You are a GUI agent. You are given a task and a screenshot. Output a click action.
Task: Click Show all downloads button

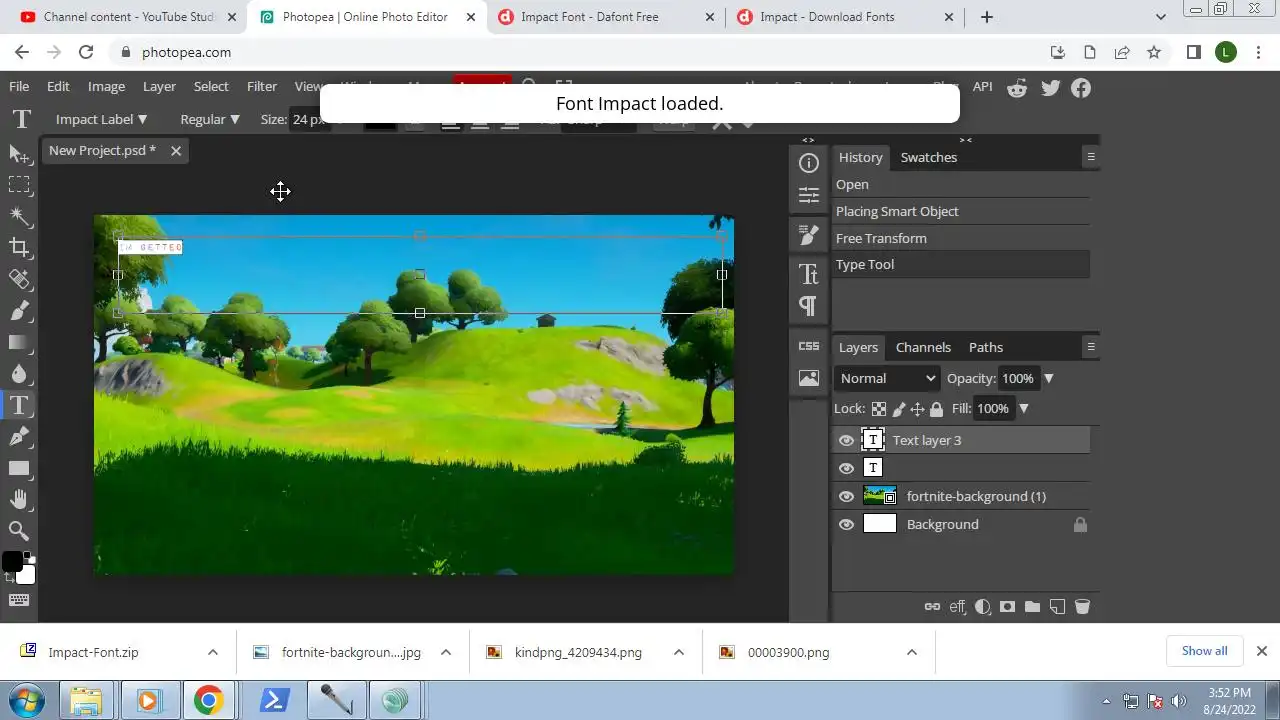1204,651
